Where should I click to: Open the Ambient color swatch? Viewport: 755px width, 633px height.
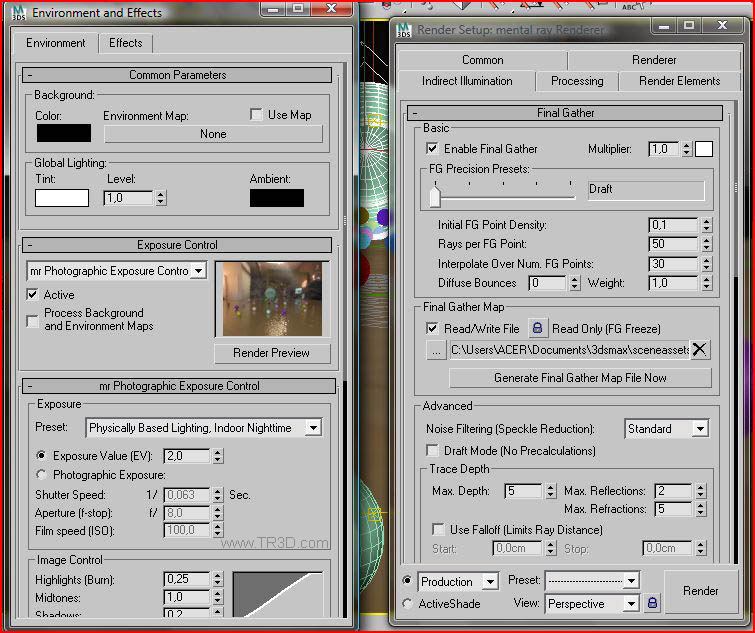pos(277,198)
